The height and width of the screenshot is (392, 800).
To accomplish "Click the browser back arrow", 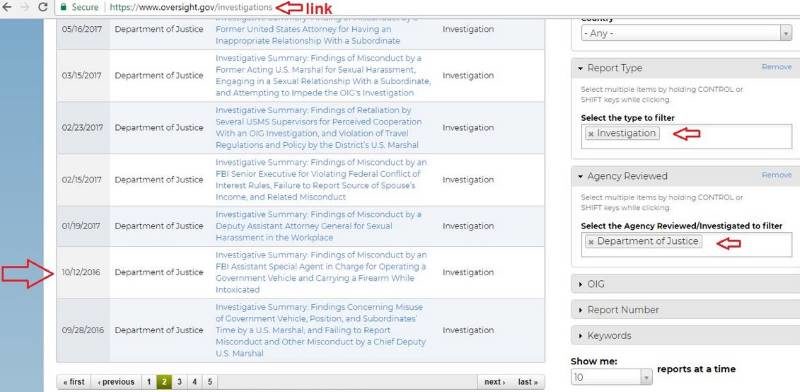I will pos(7,7).
